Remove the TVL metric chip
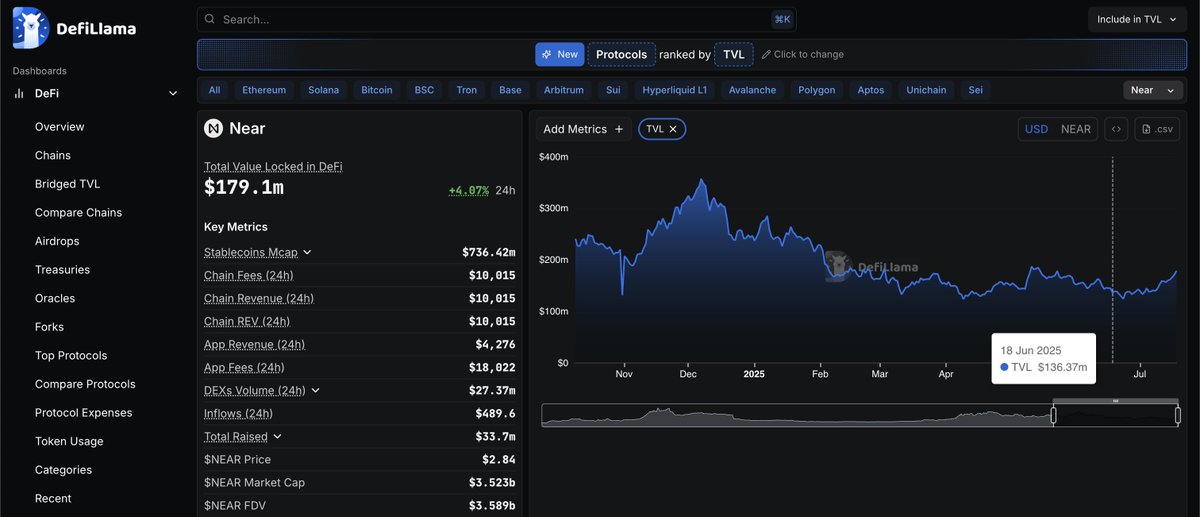 (673, 129)
